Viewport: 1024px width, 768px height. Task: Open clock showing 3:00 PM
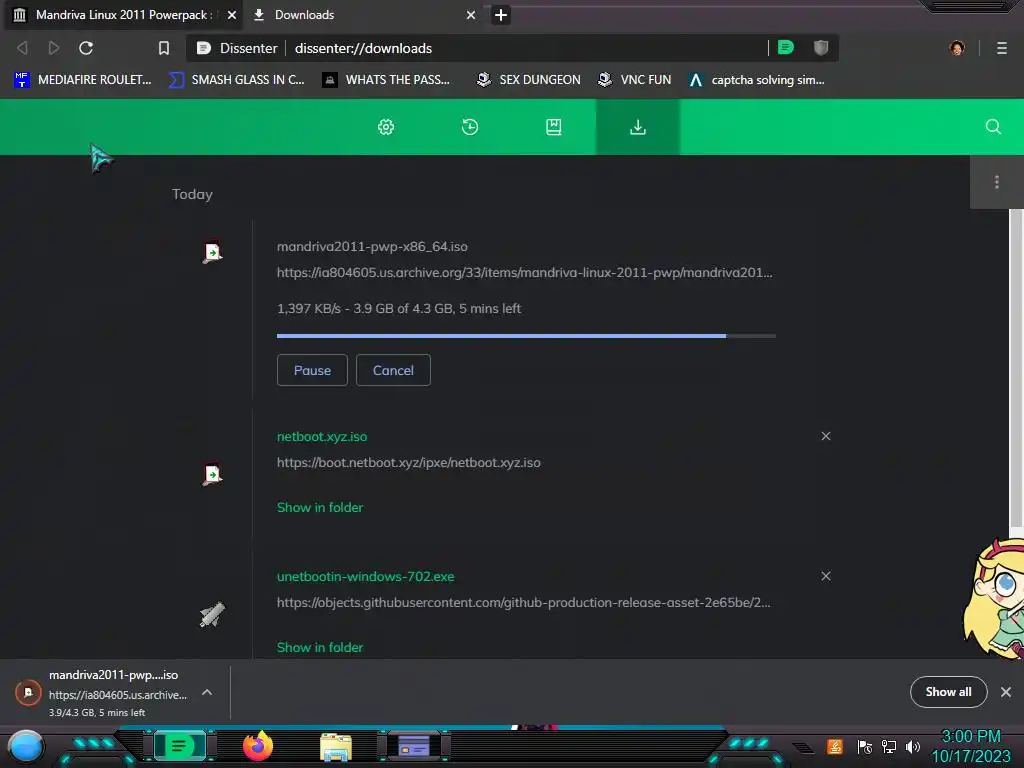(971, 746)
